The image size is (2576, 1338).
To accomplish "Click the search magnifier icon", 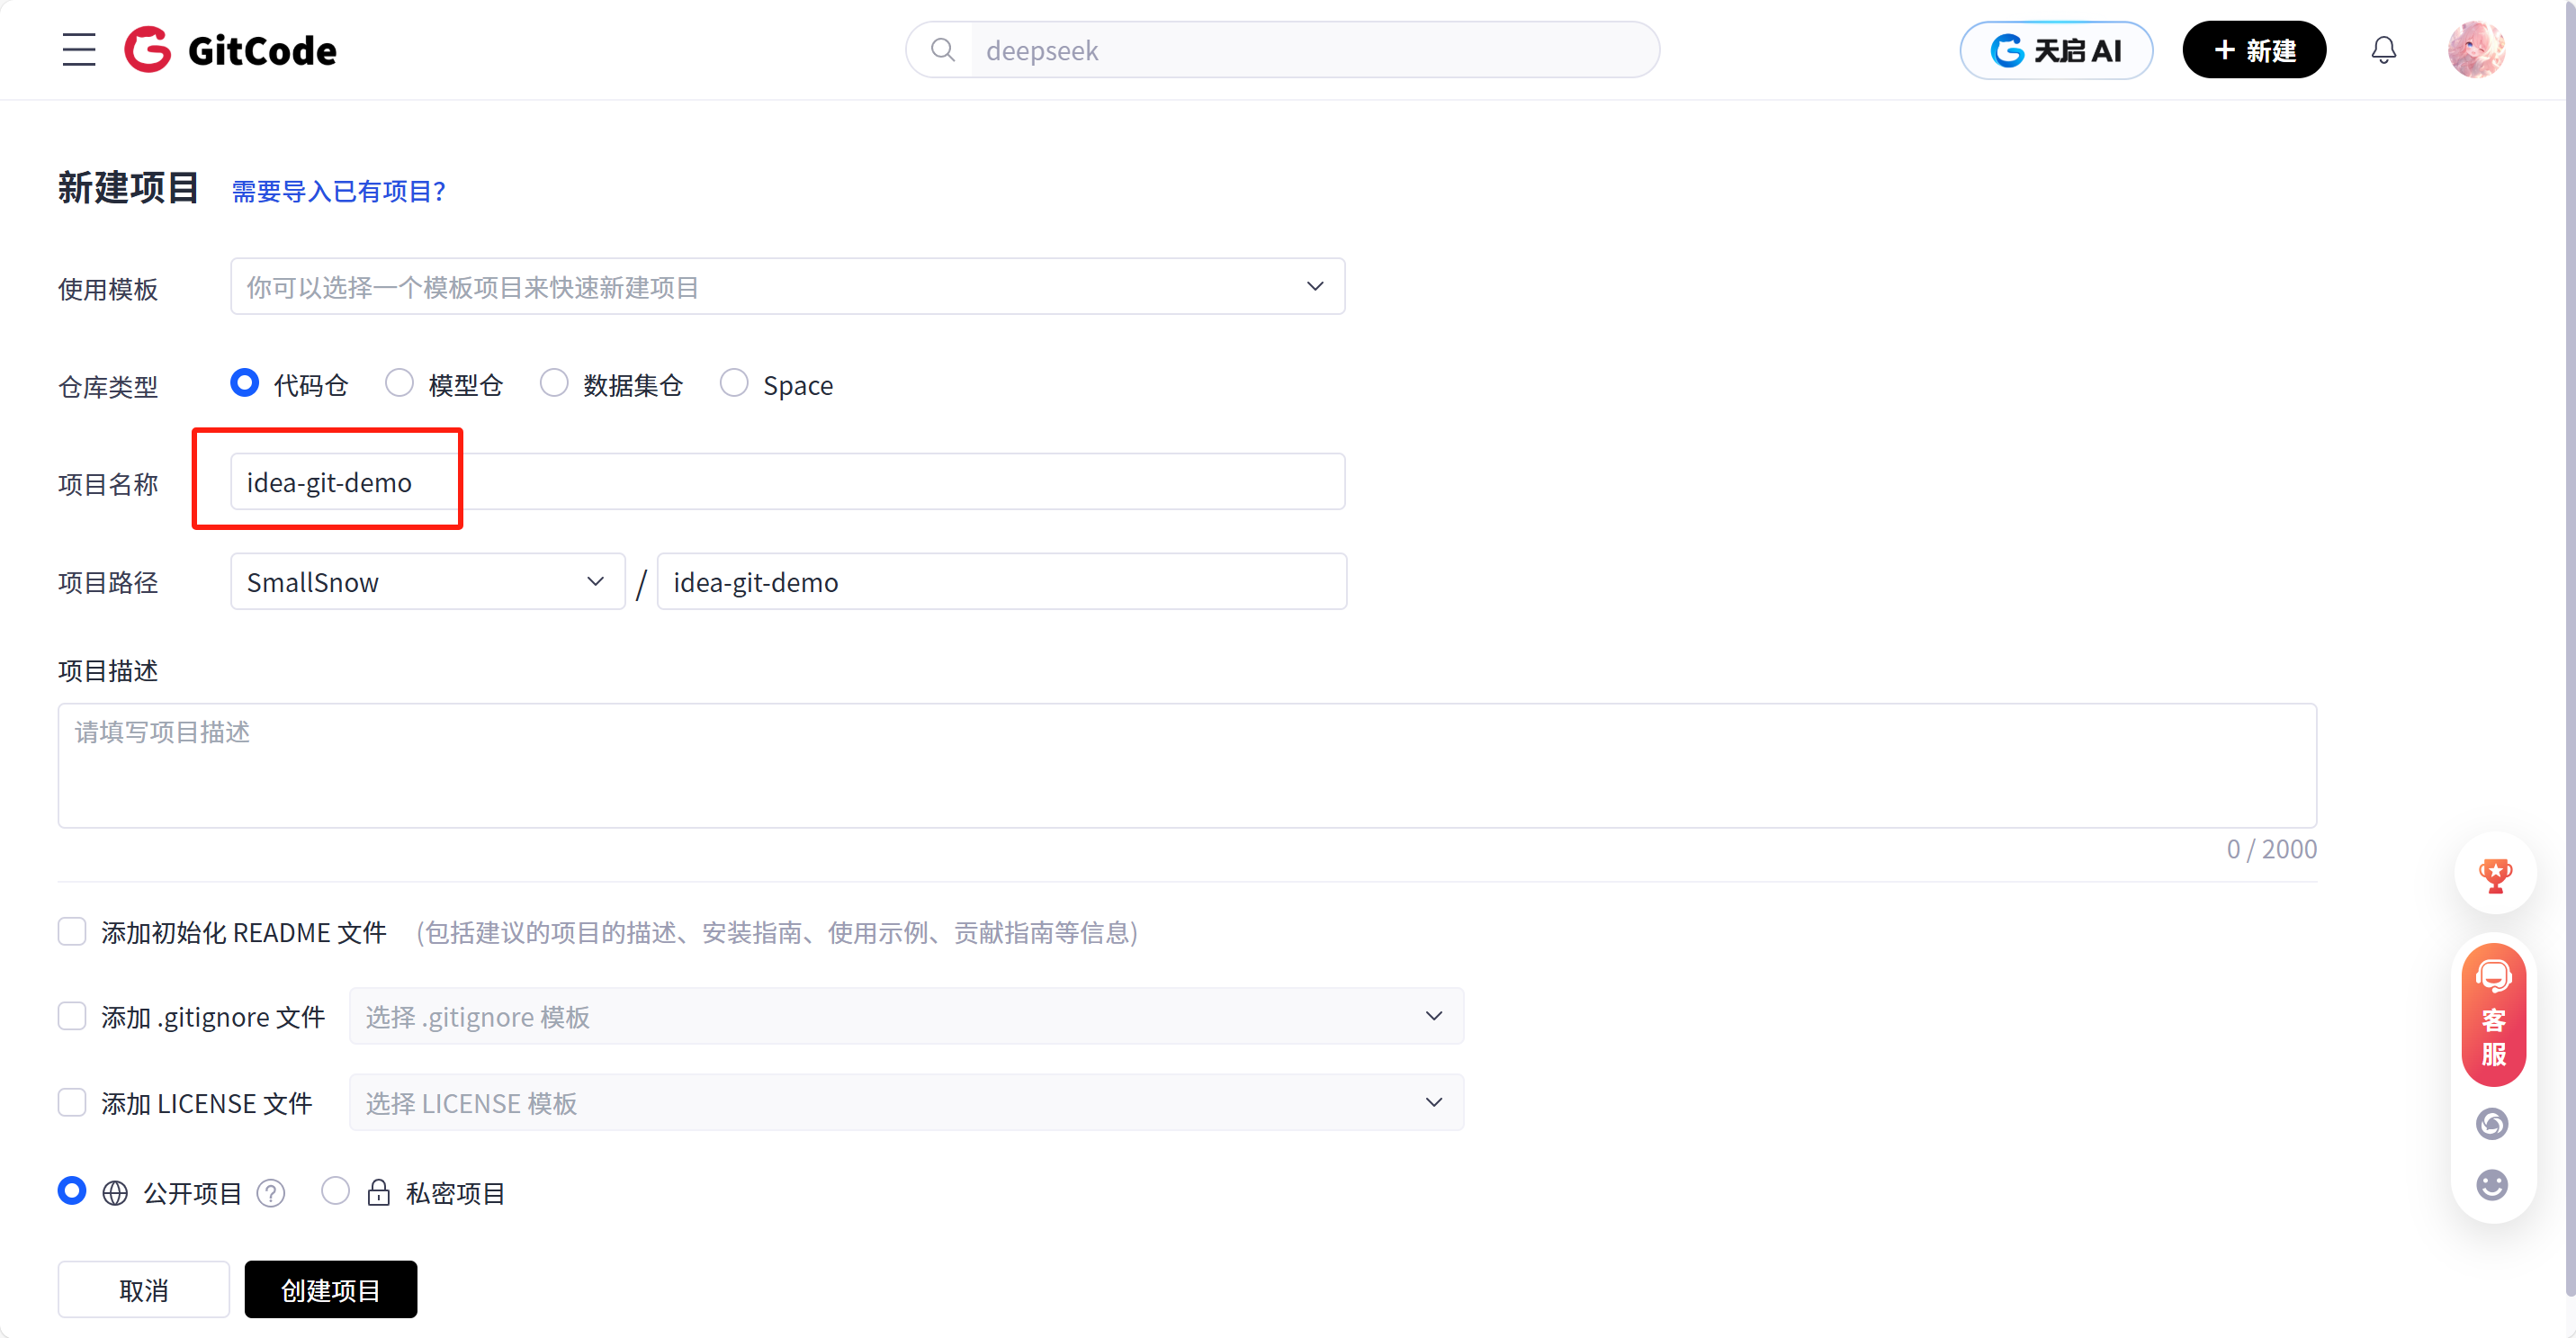I will (941, 49).
